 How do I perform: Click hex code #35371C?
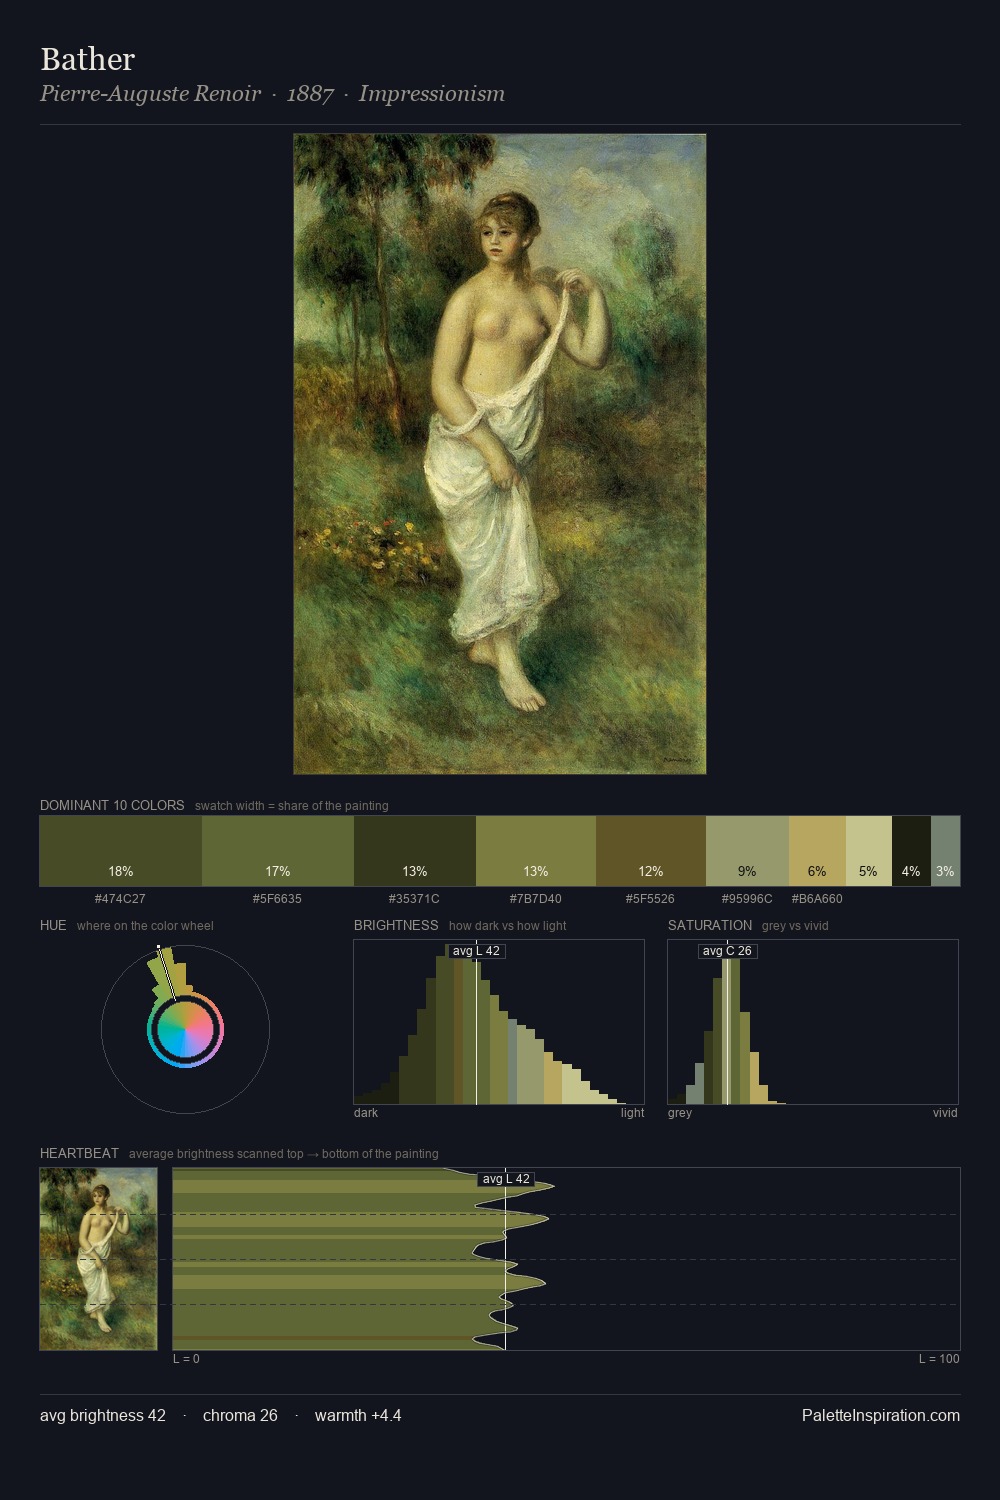[414, 899]
